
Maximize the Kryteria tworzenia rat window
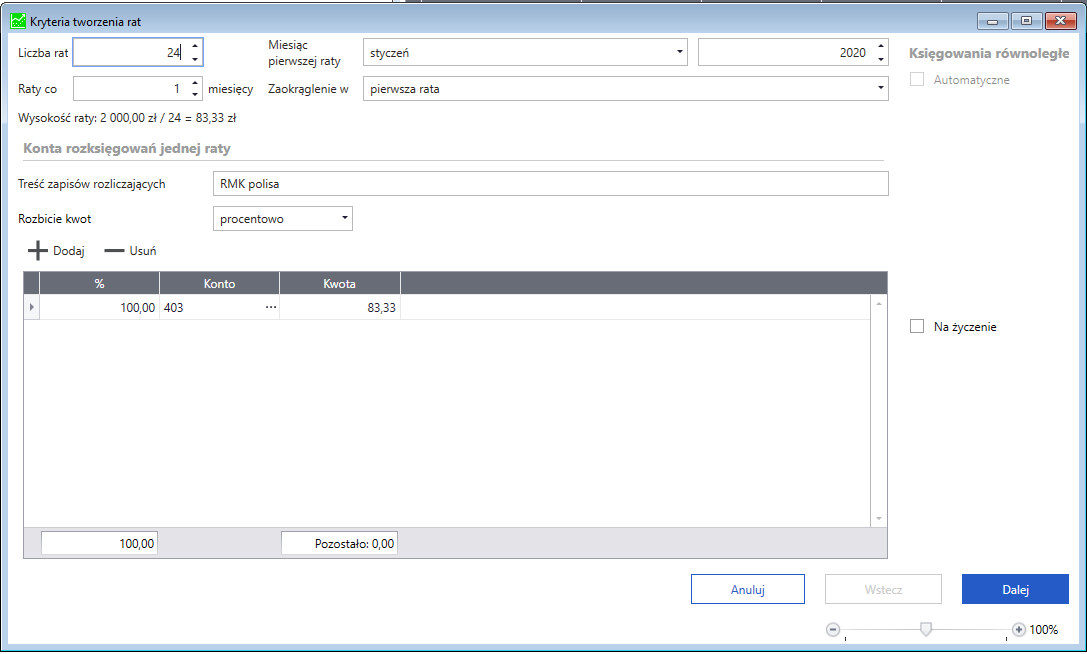click(1026, 21)
